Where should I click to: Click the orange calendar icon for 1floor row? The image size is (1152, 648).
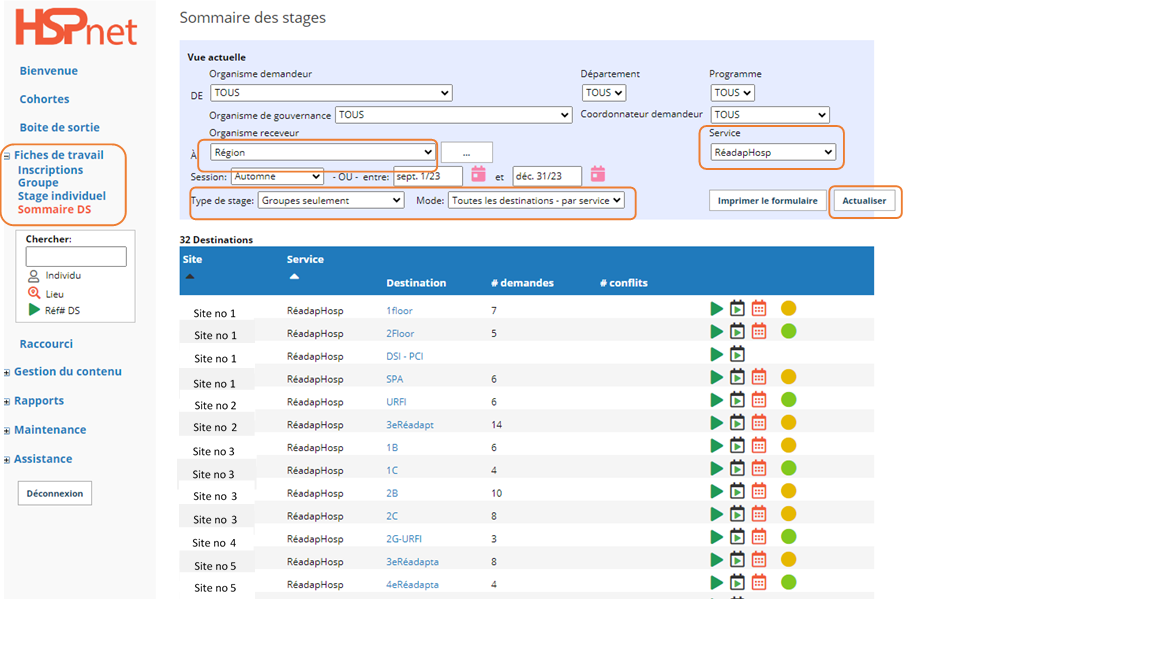point(759,309)
